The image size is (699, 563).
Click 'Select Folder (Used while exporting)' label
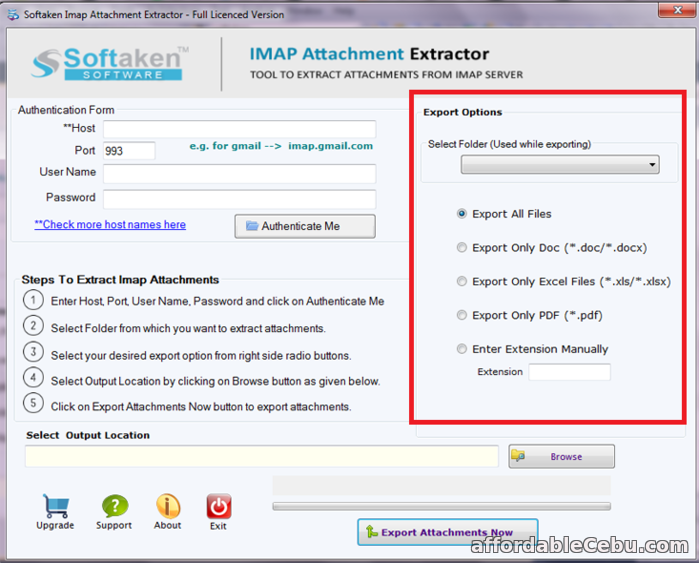510,144
